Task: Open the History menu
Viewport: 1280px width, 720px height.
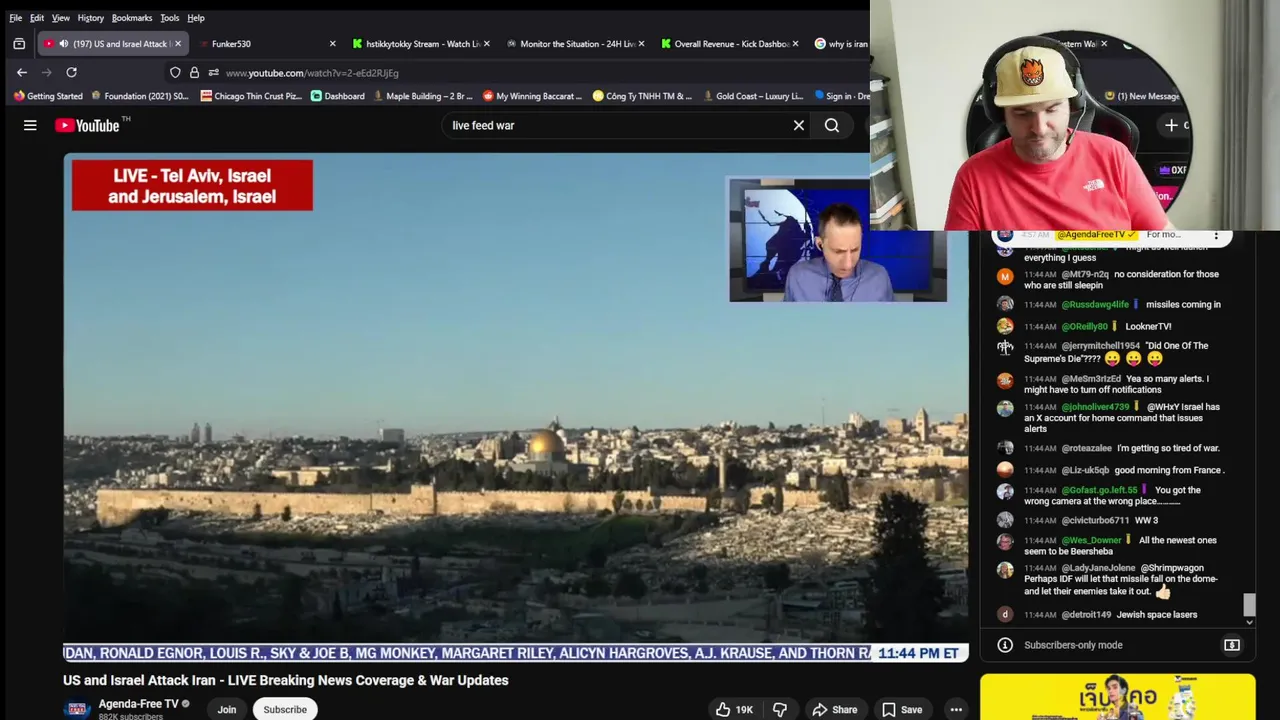Action: (x=90, y=18)
